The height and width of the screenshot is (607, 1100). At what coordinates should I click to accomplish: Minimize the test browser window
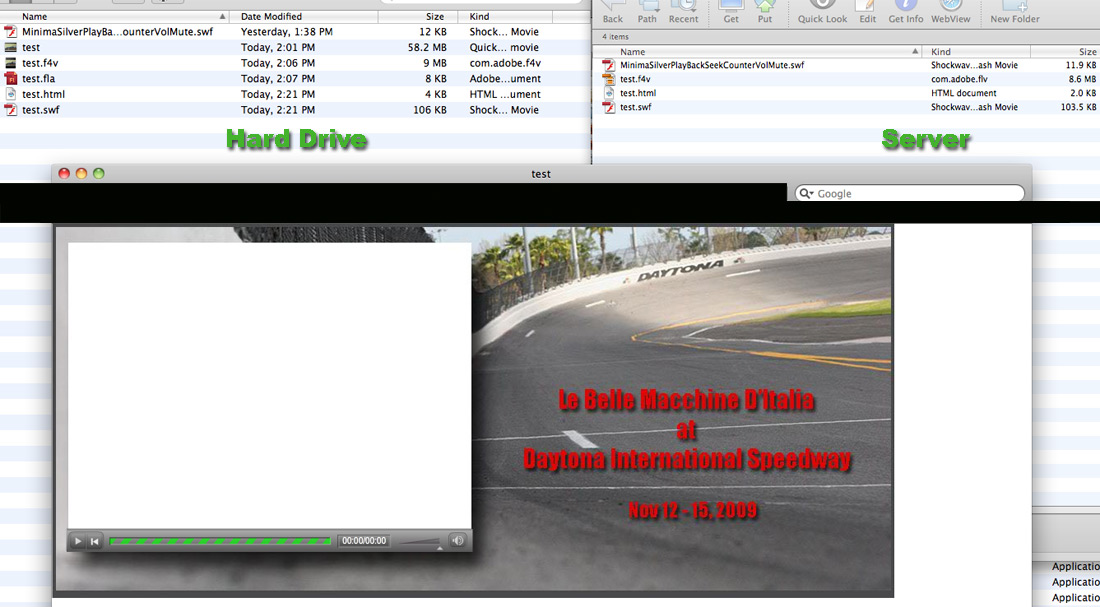81,173
